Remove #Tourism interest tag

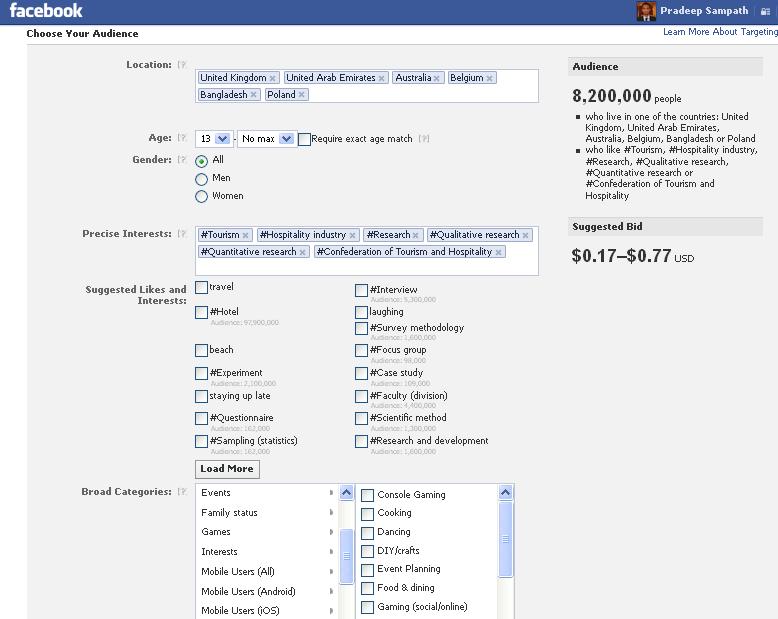246,235
